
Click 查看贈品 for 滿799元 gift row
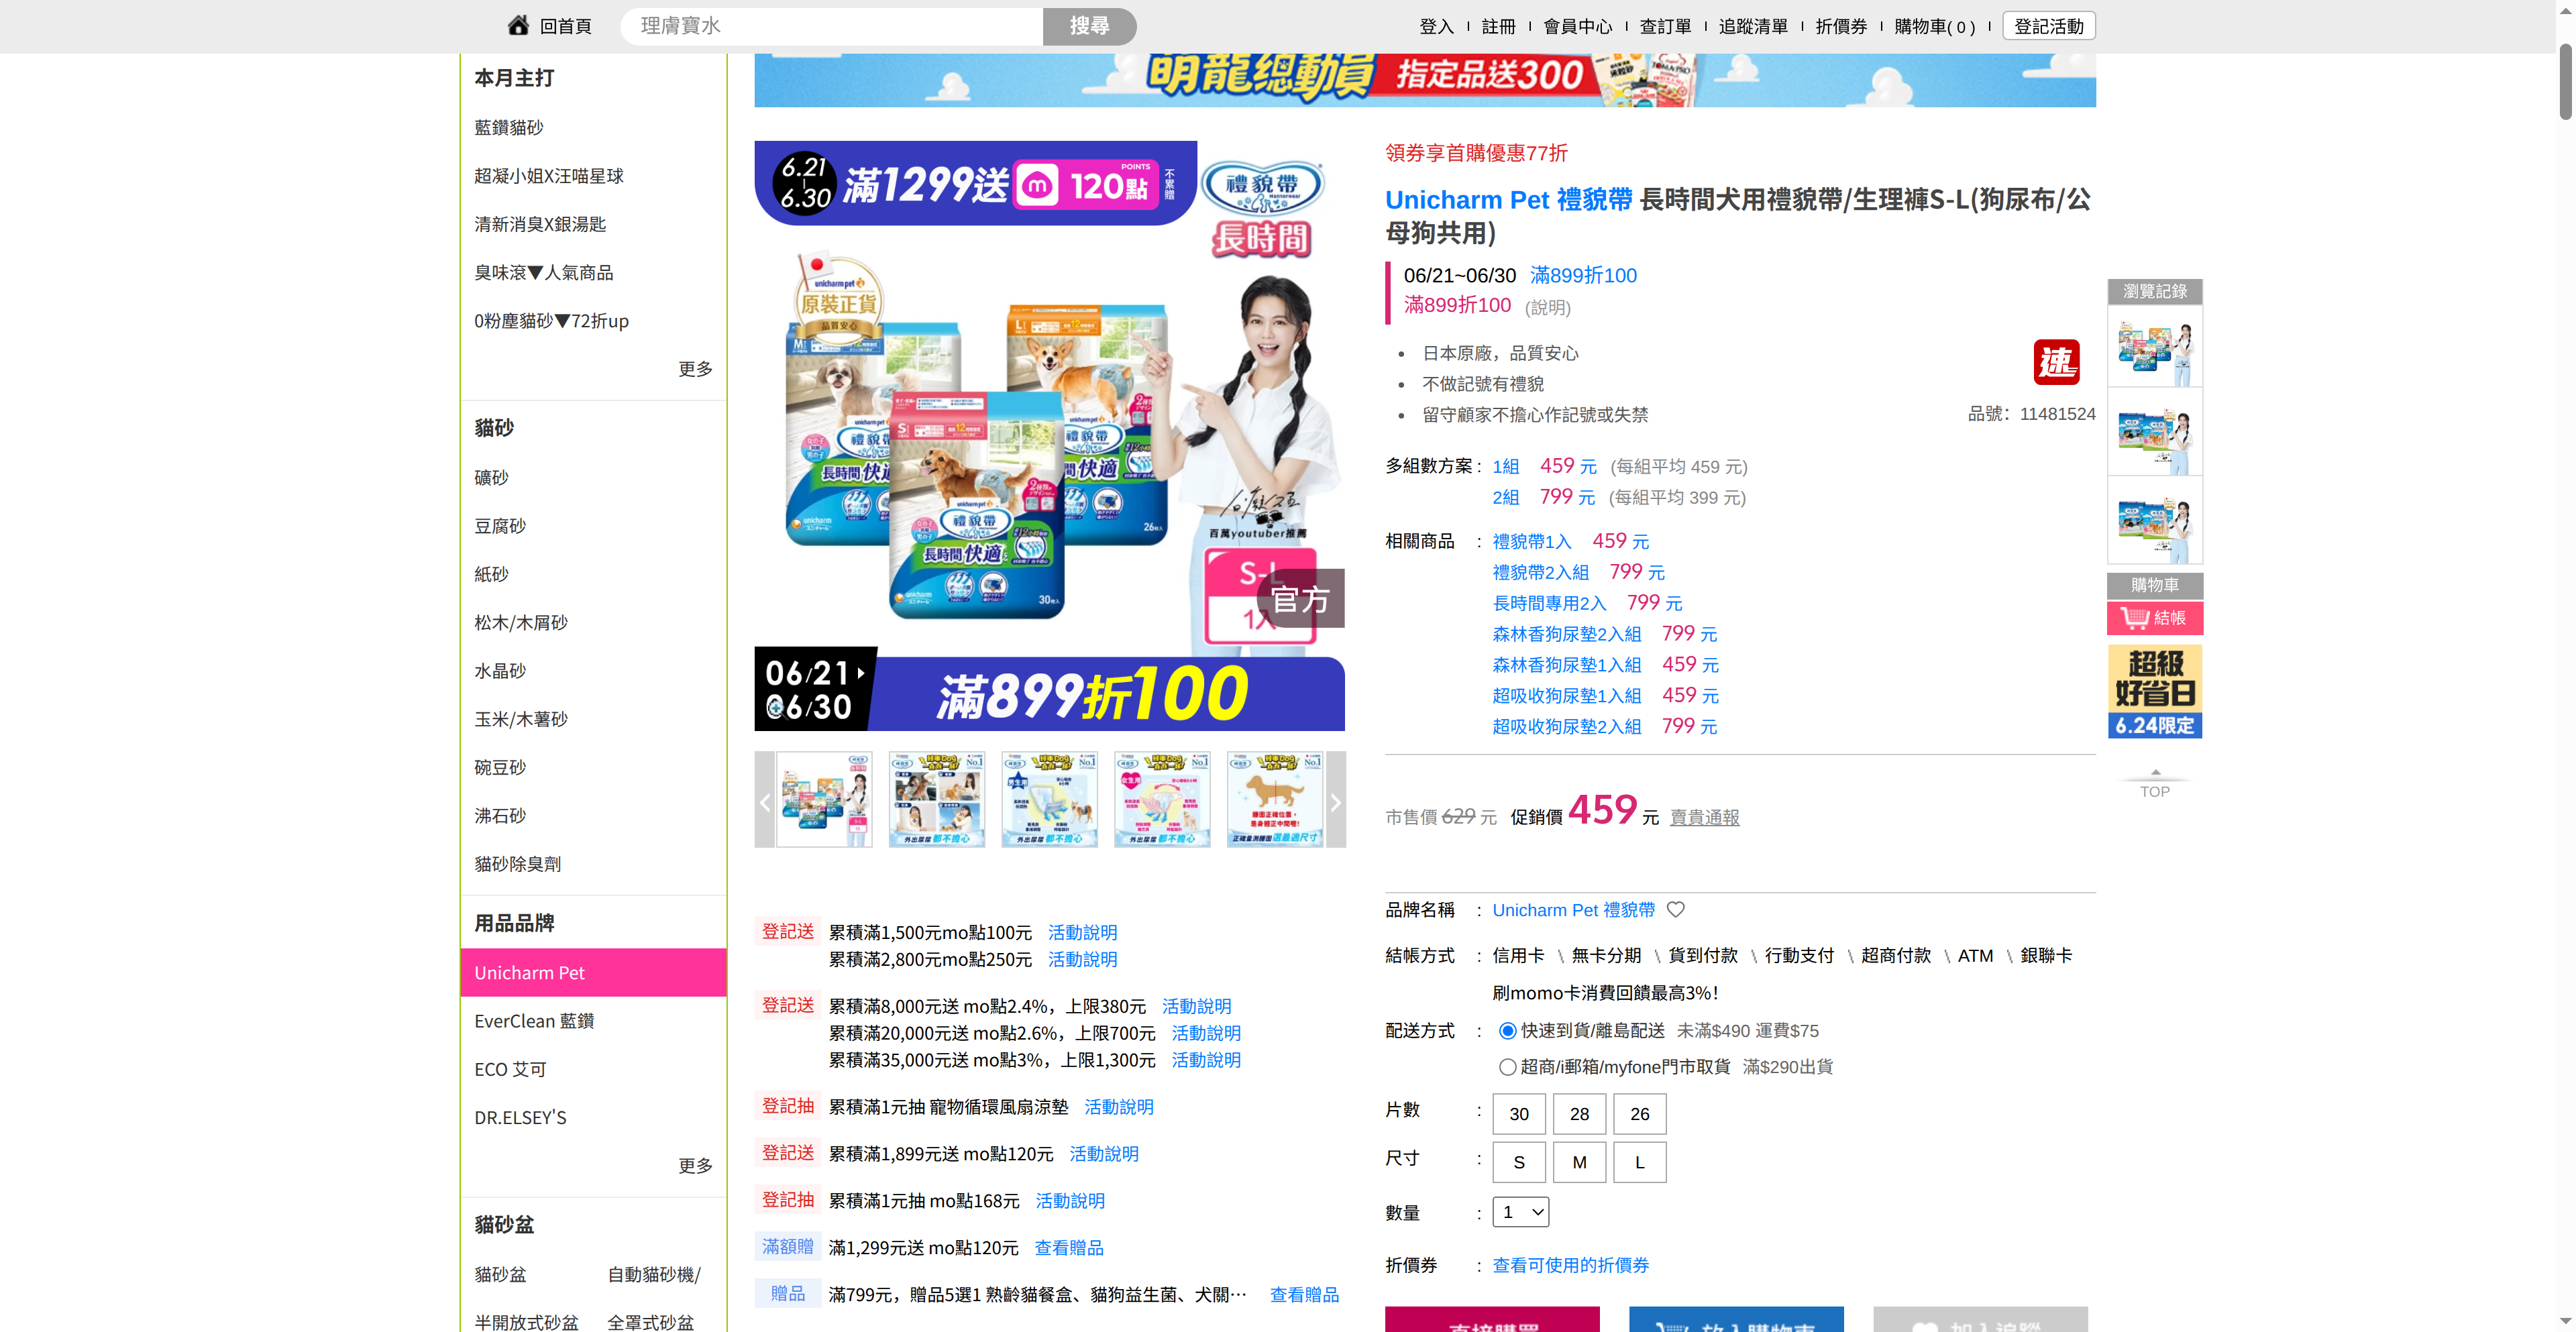(1304, 1295)
